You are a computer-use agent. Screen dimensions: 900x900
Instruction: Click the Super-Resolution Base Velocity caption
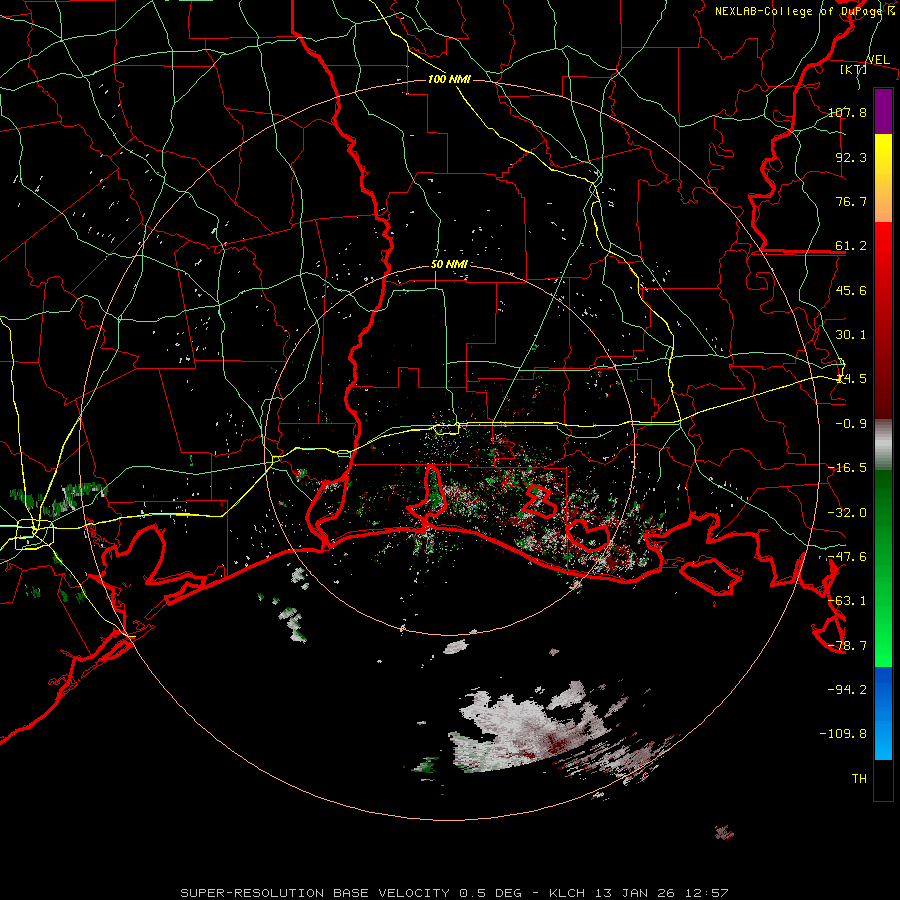coord(454,893)
